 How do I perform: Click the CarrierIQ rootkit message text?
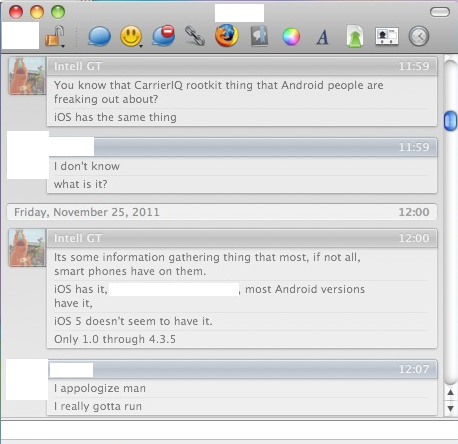pos(219,92)
